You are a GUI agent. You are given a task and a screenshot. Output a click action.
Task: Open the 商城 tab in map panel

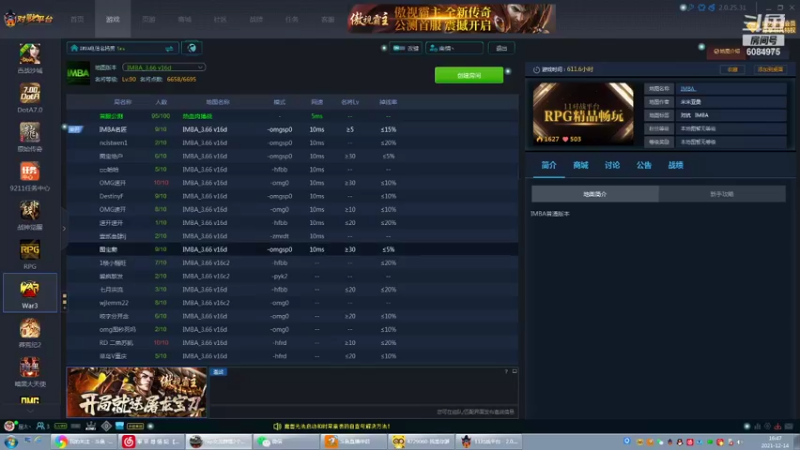coord(581,165)
